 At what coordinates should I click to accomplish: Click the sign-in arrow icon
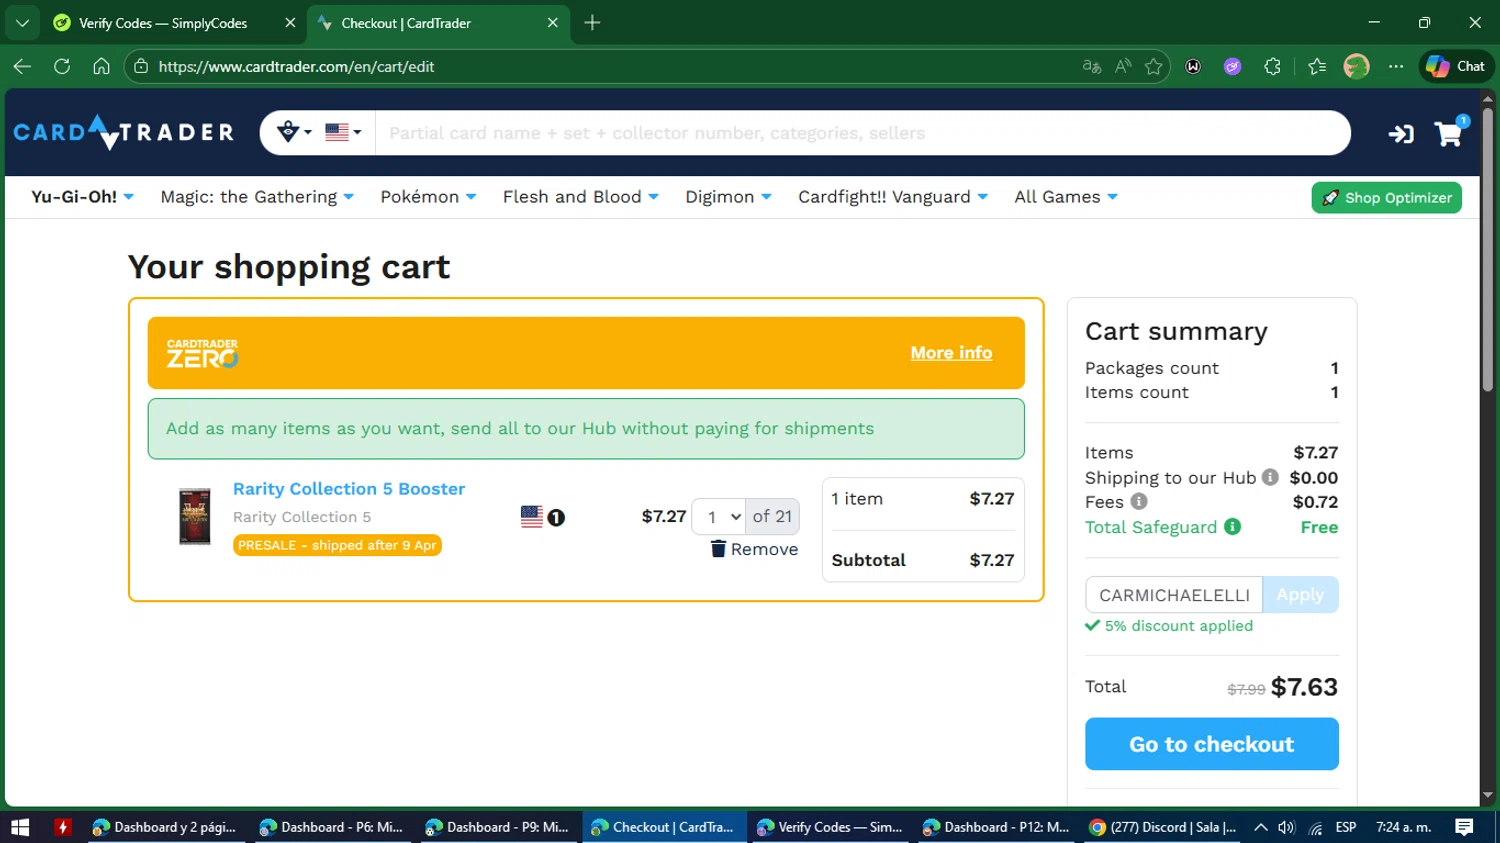click(1401, 133)
